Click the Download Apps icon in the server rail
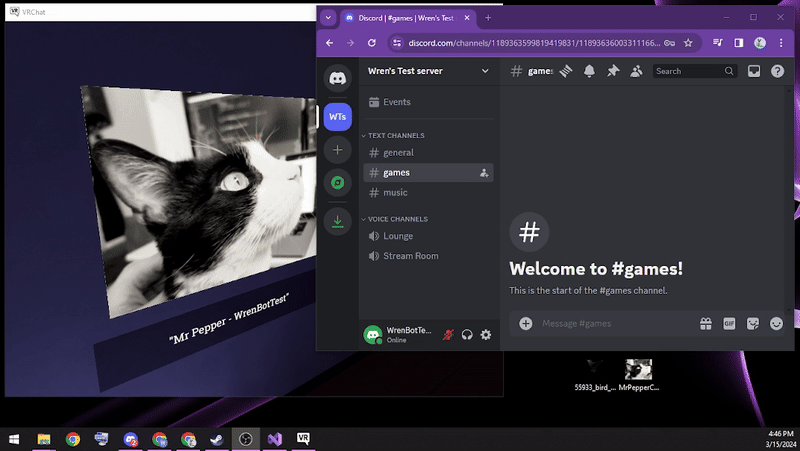The image size is (800, 451). point(337,221)
